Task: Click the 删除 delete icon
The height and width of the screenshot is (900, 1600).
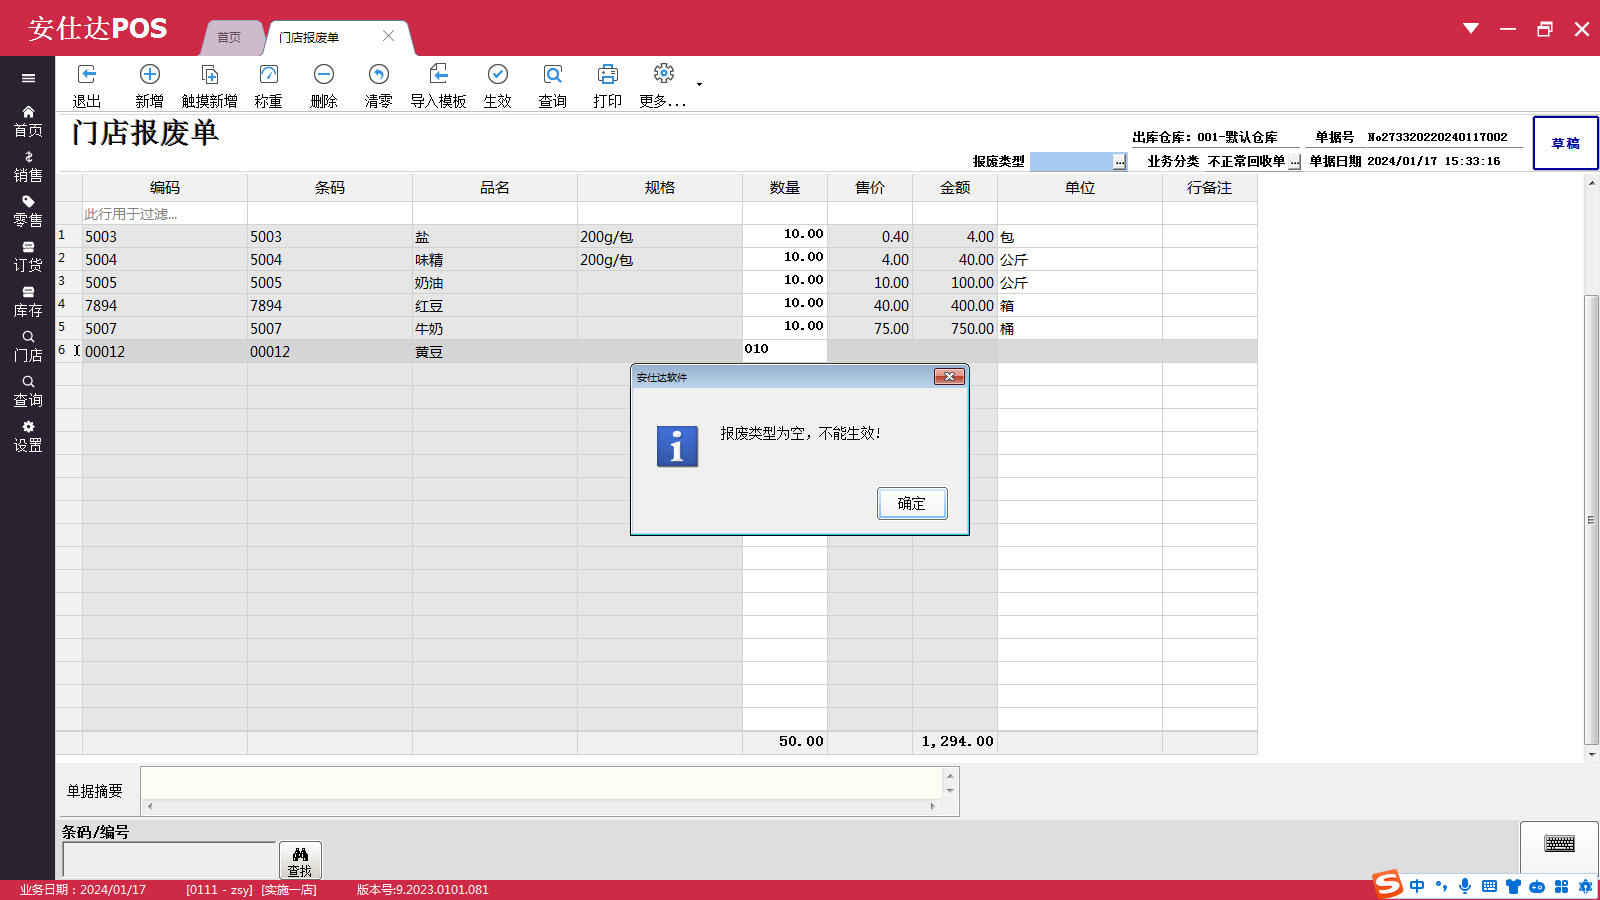Action: [x=323, y=75]
